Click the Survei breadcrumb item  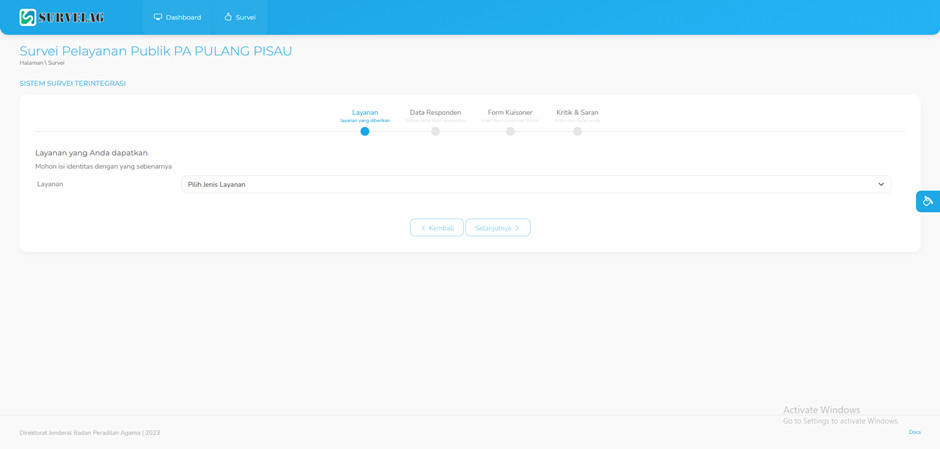(57, 63)
